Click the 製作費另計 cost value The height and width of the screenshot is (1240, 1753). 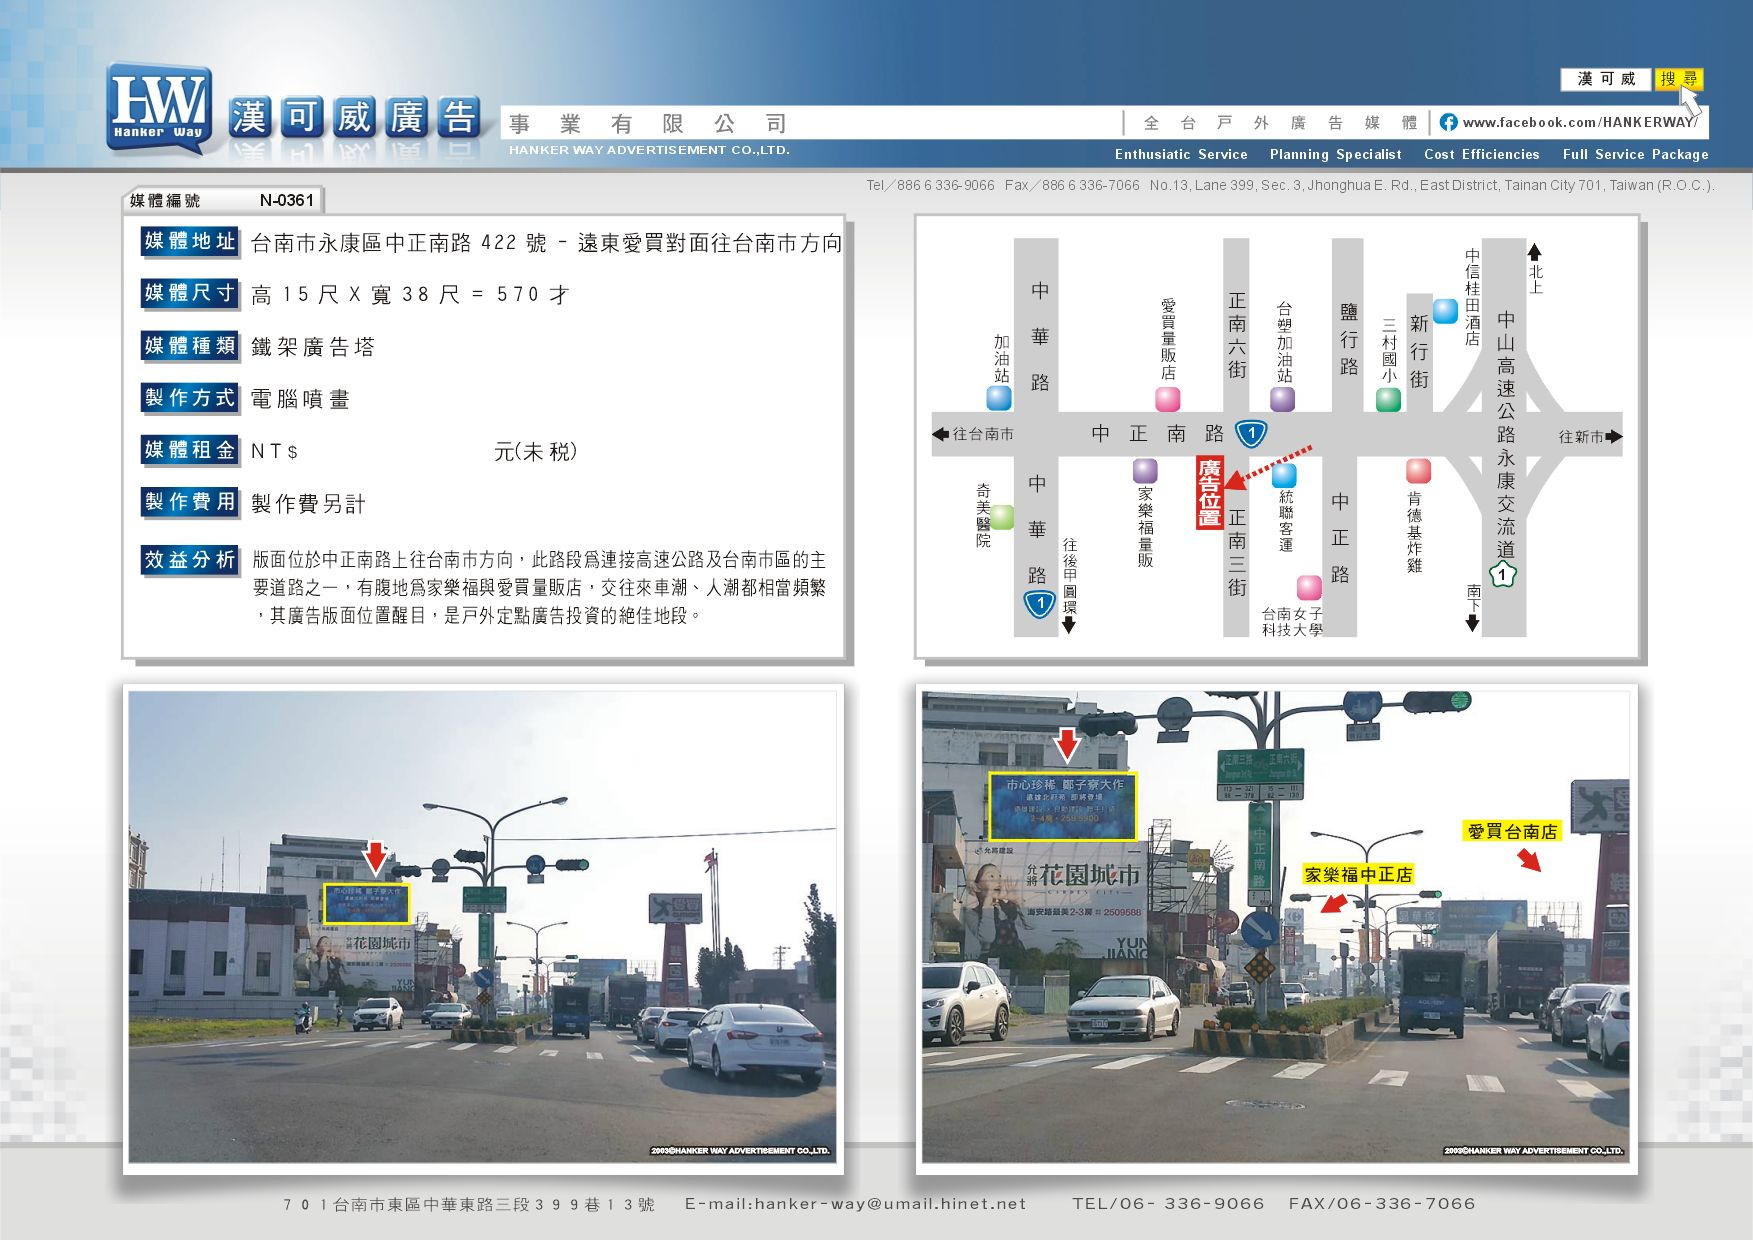tap(308, 504)
